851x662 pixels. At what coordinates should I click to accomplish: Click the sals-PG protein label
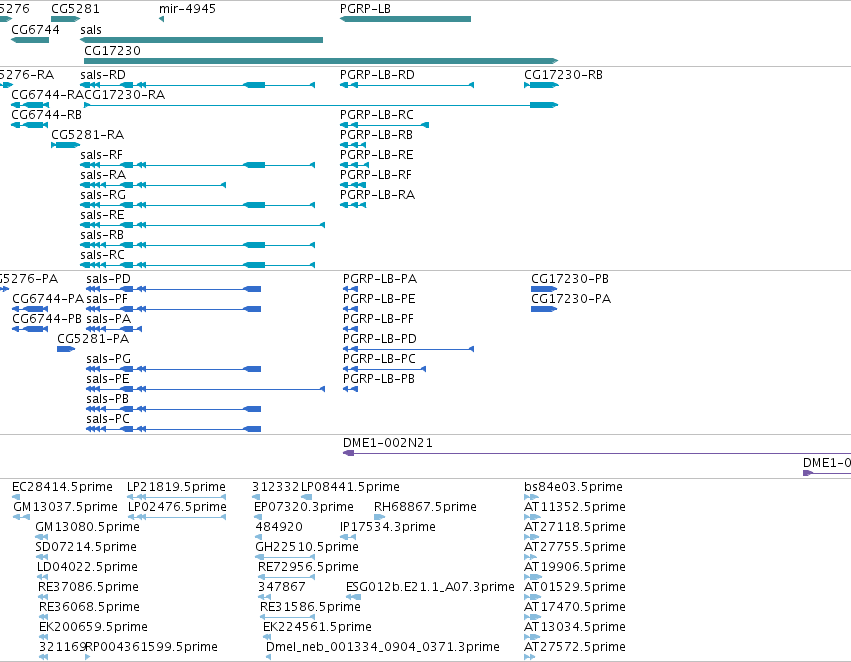(x=109, y=359)
